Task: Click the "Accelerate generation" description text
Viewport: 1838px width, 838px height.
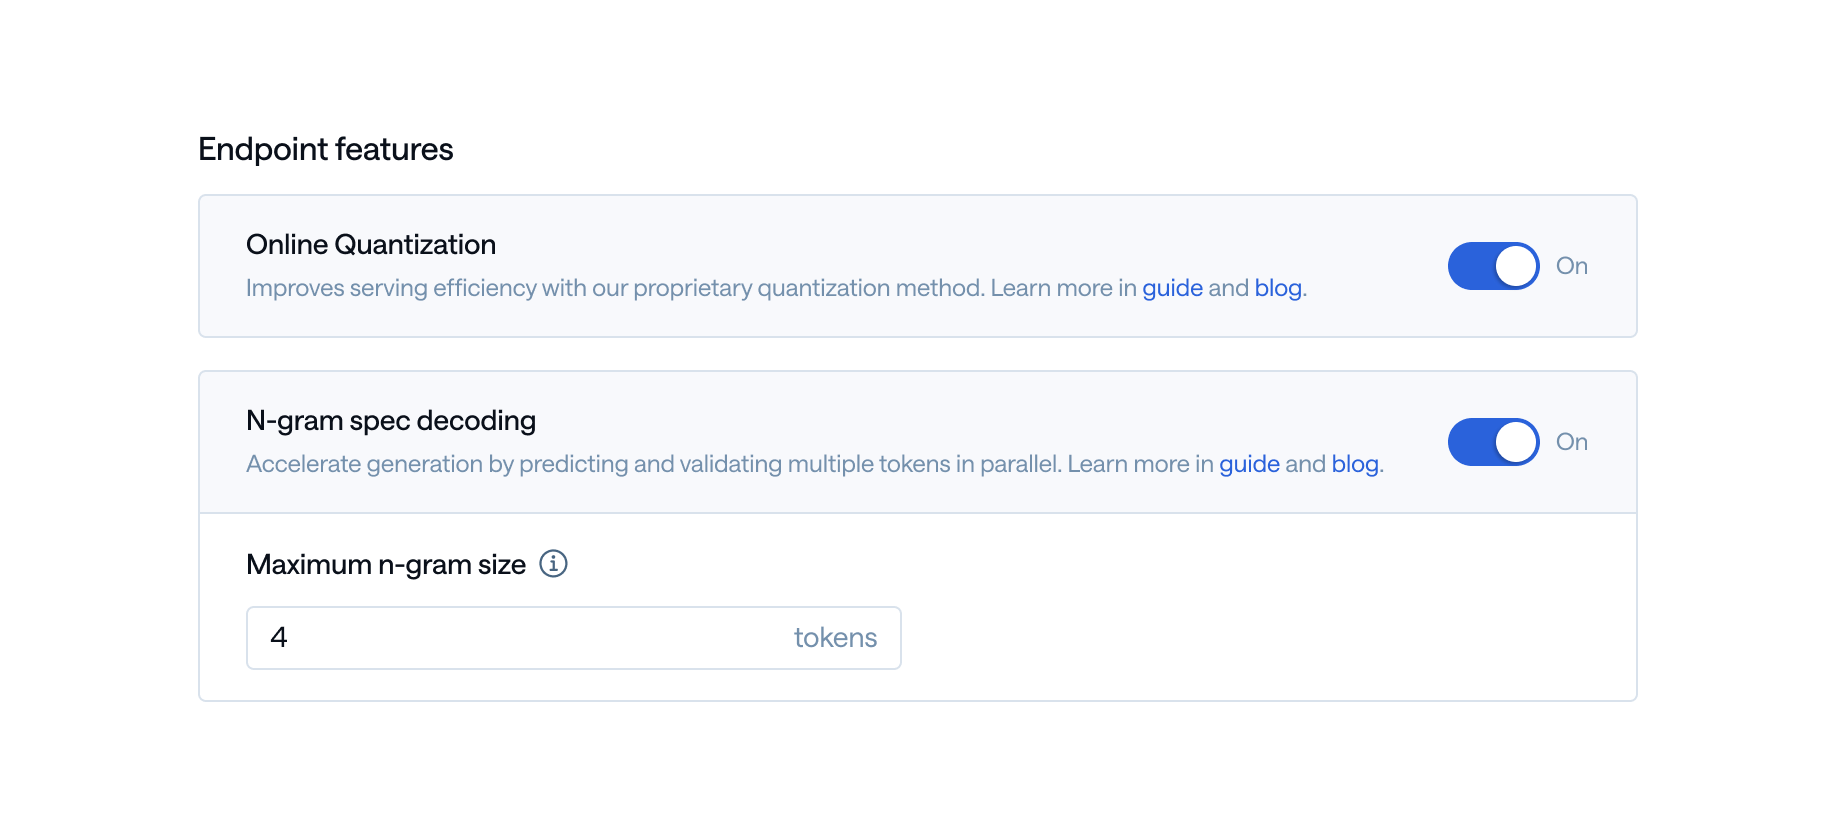Action: coord(814,464)
